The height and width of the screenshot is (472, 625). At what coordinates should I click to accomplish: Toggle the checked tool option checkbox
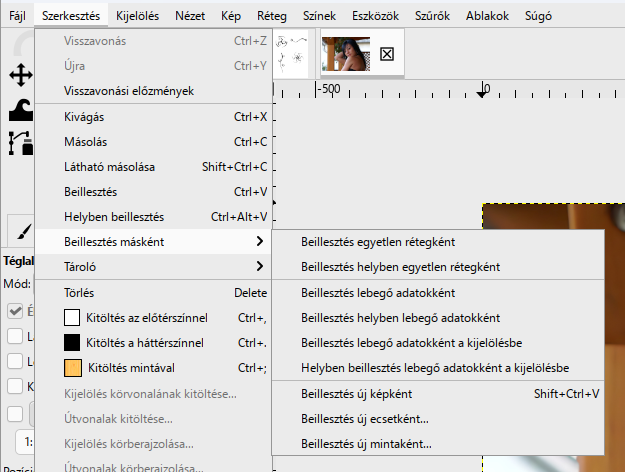[15, 311]
